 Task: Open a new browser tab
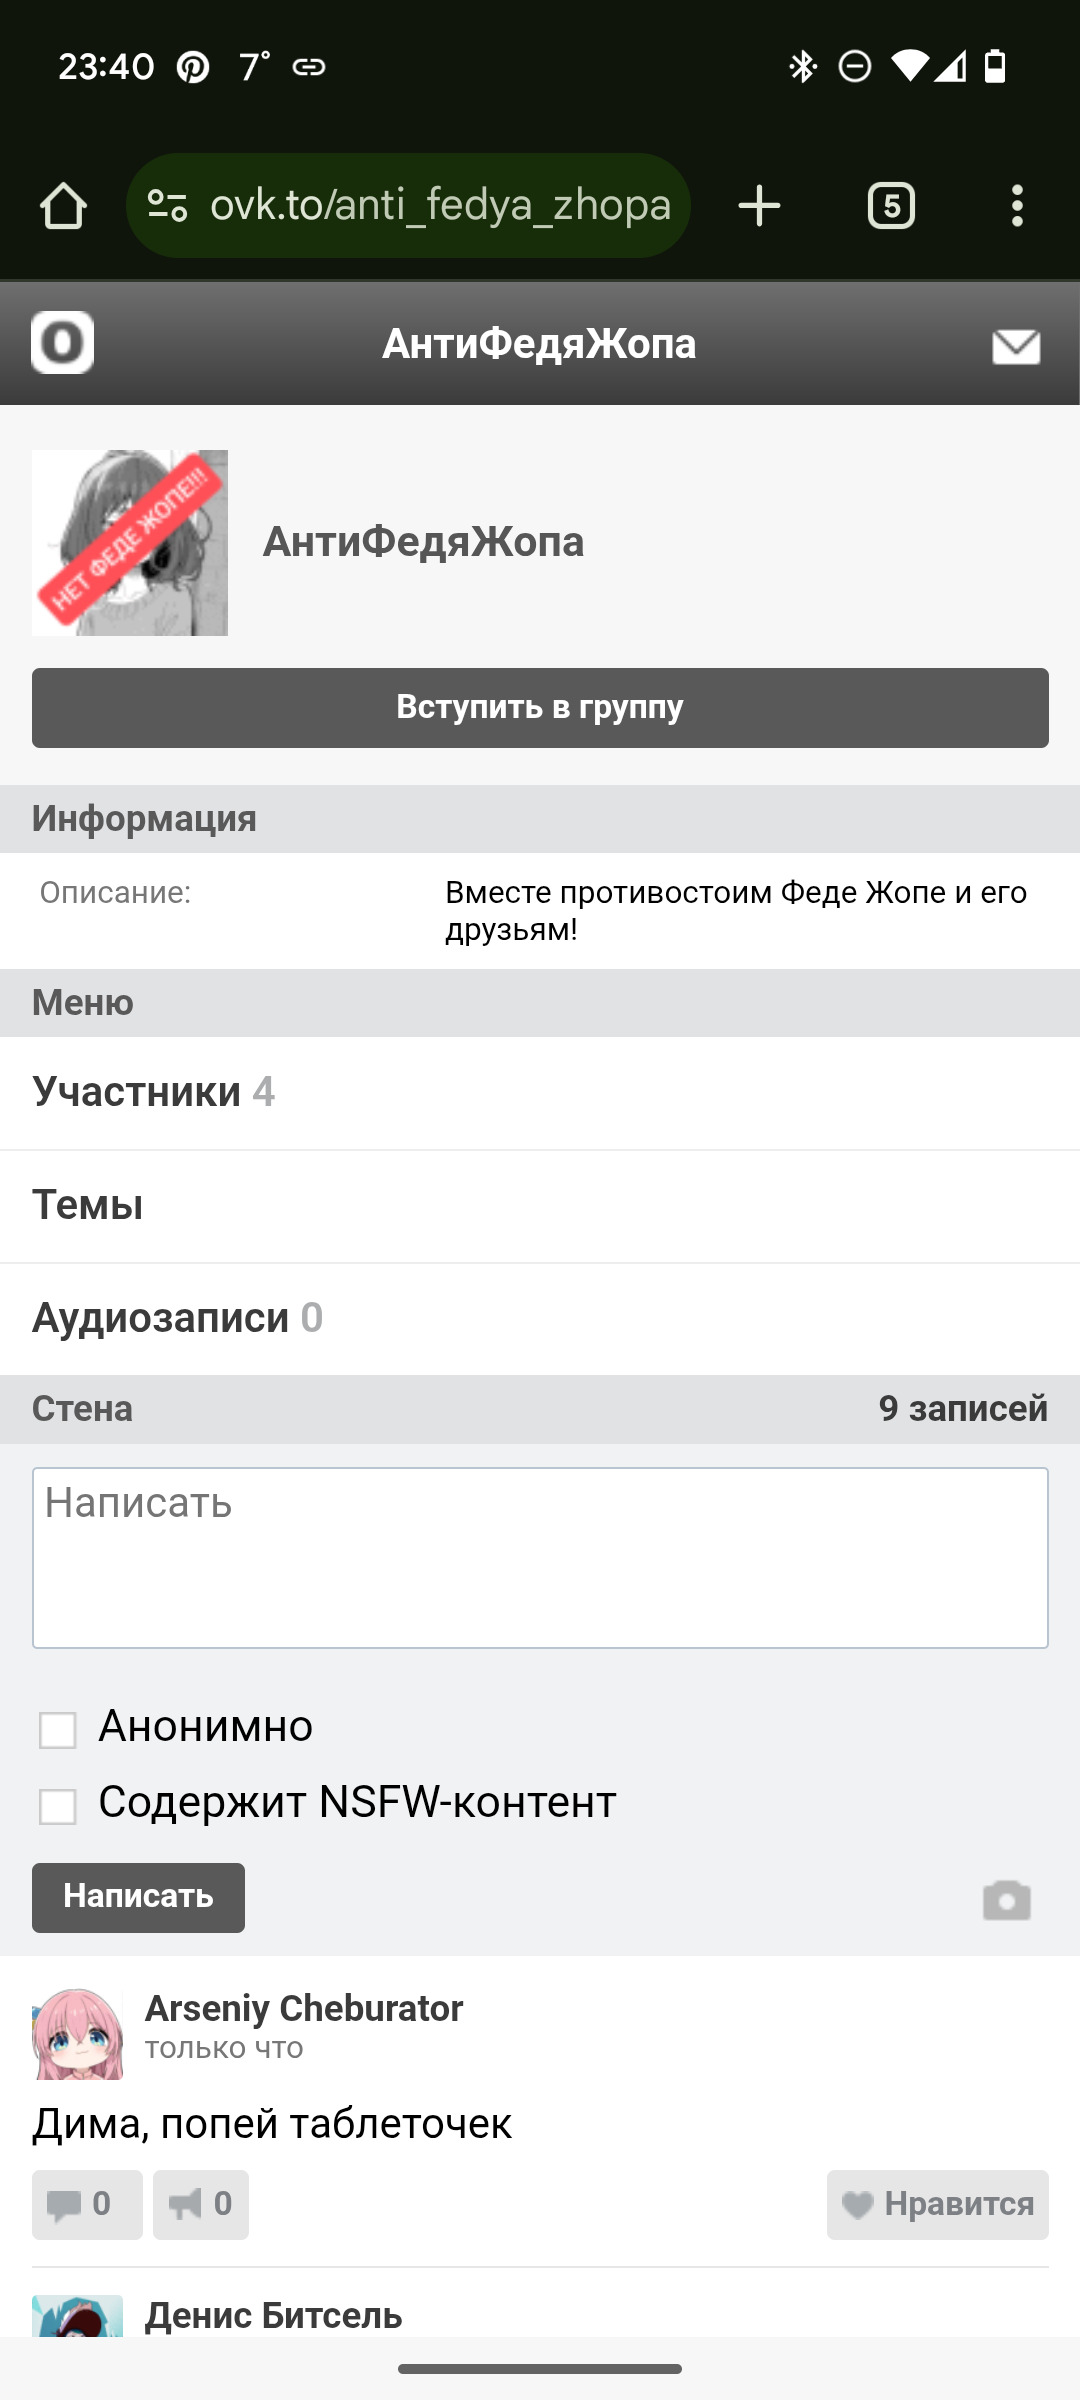pos(759,206)
